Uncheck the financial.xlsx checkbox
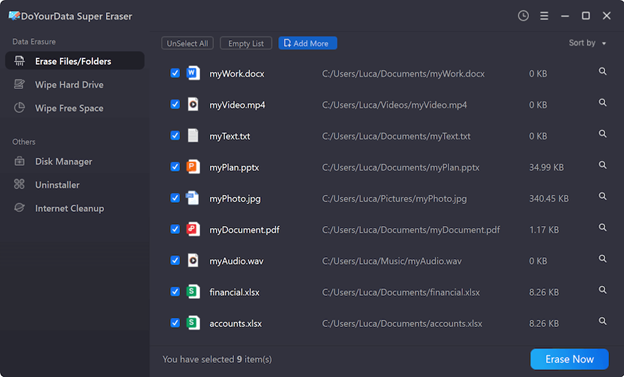 tap(175, 292)
